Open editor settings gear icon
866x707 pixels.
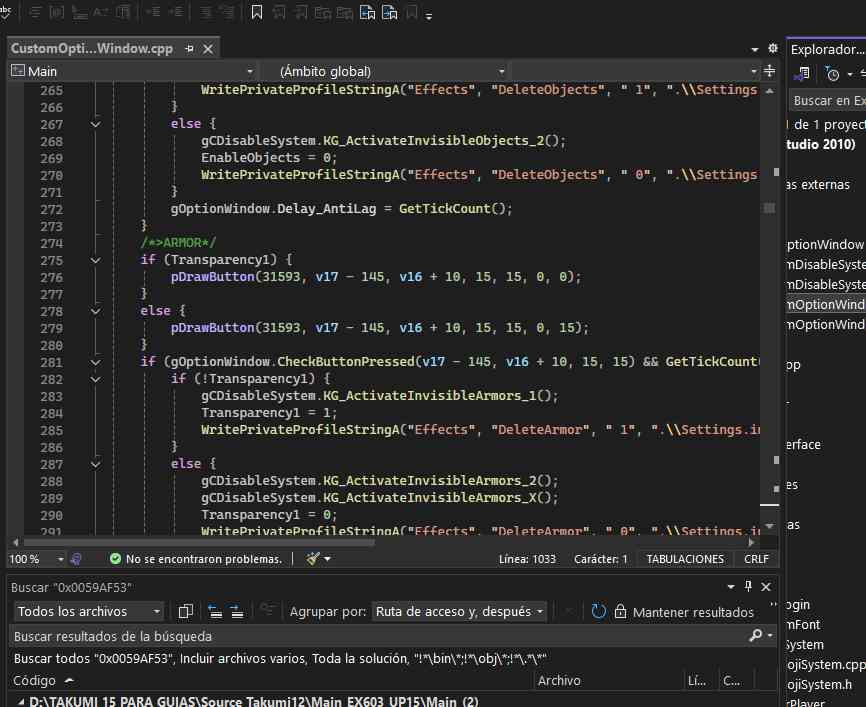(x=773, y=49)
